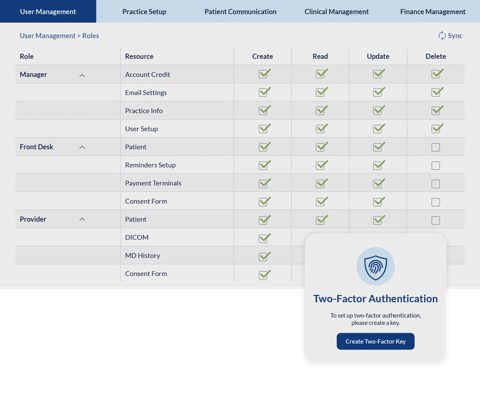Uncheck Create for Payment Terminals
This screenshot has height=397, width=480.
pyautogui.click(x=264, y=183)
